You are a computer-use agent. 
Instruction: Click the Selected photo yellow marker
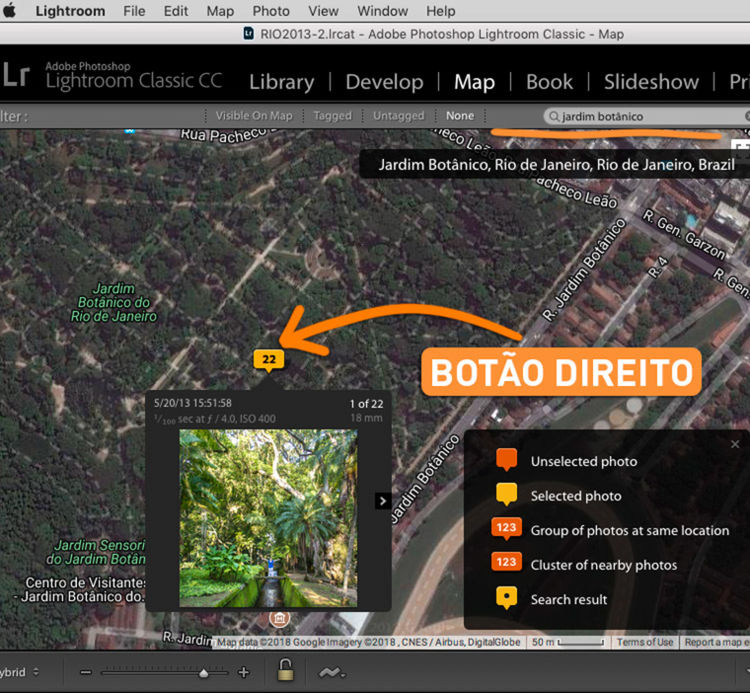(x=507, y=495)
